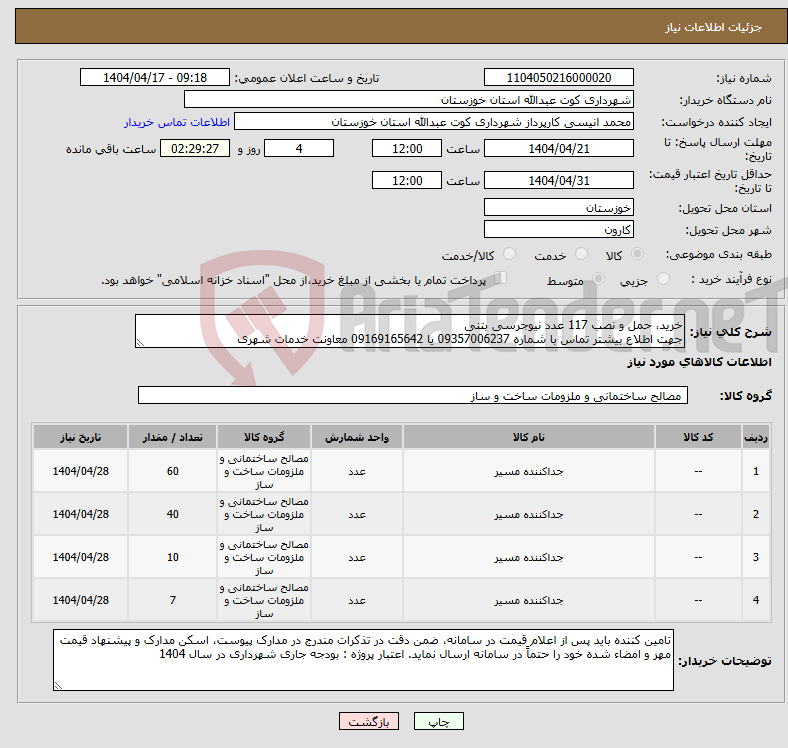This screenshot has height=748, width=788.
Task: Click quantity 10 in row 3
Action: point(172,557)
